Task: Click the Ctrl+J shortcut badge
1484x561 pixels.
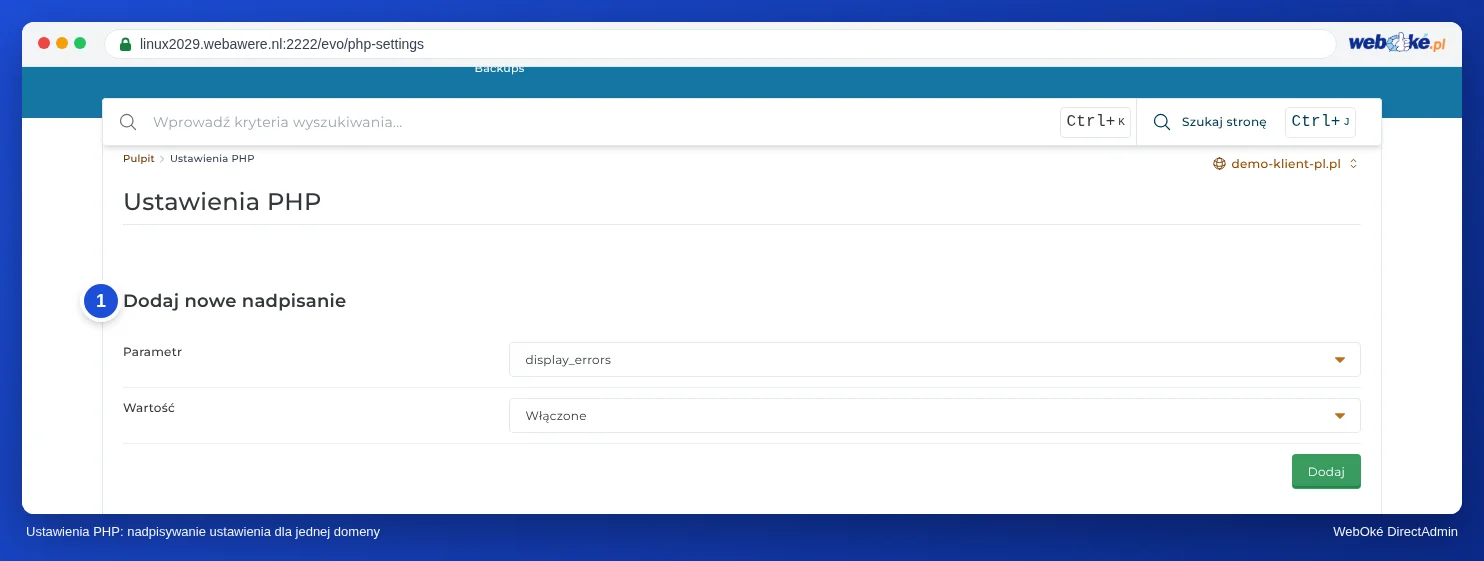Action: 1320,122
